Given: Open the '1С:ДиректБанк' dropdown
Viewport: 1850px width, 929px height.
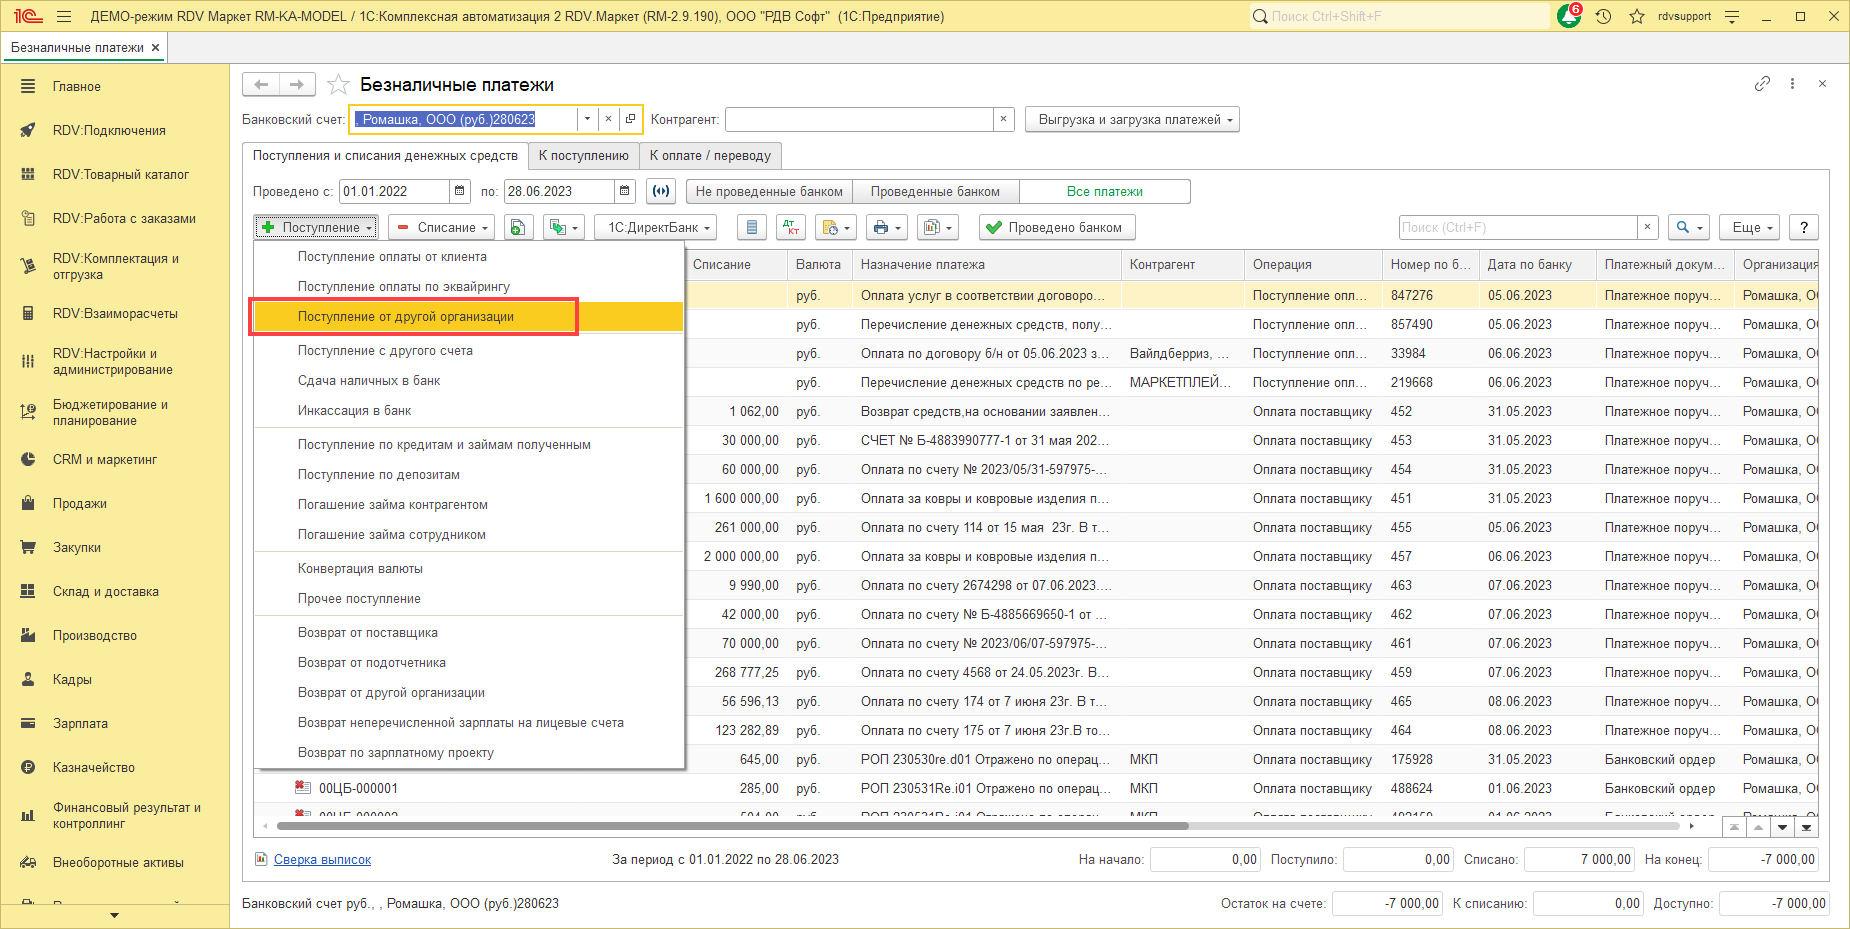Looking at the screenshot, I should click(x=656, y=228).
